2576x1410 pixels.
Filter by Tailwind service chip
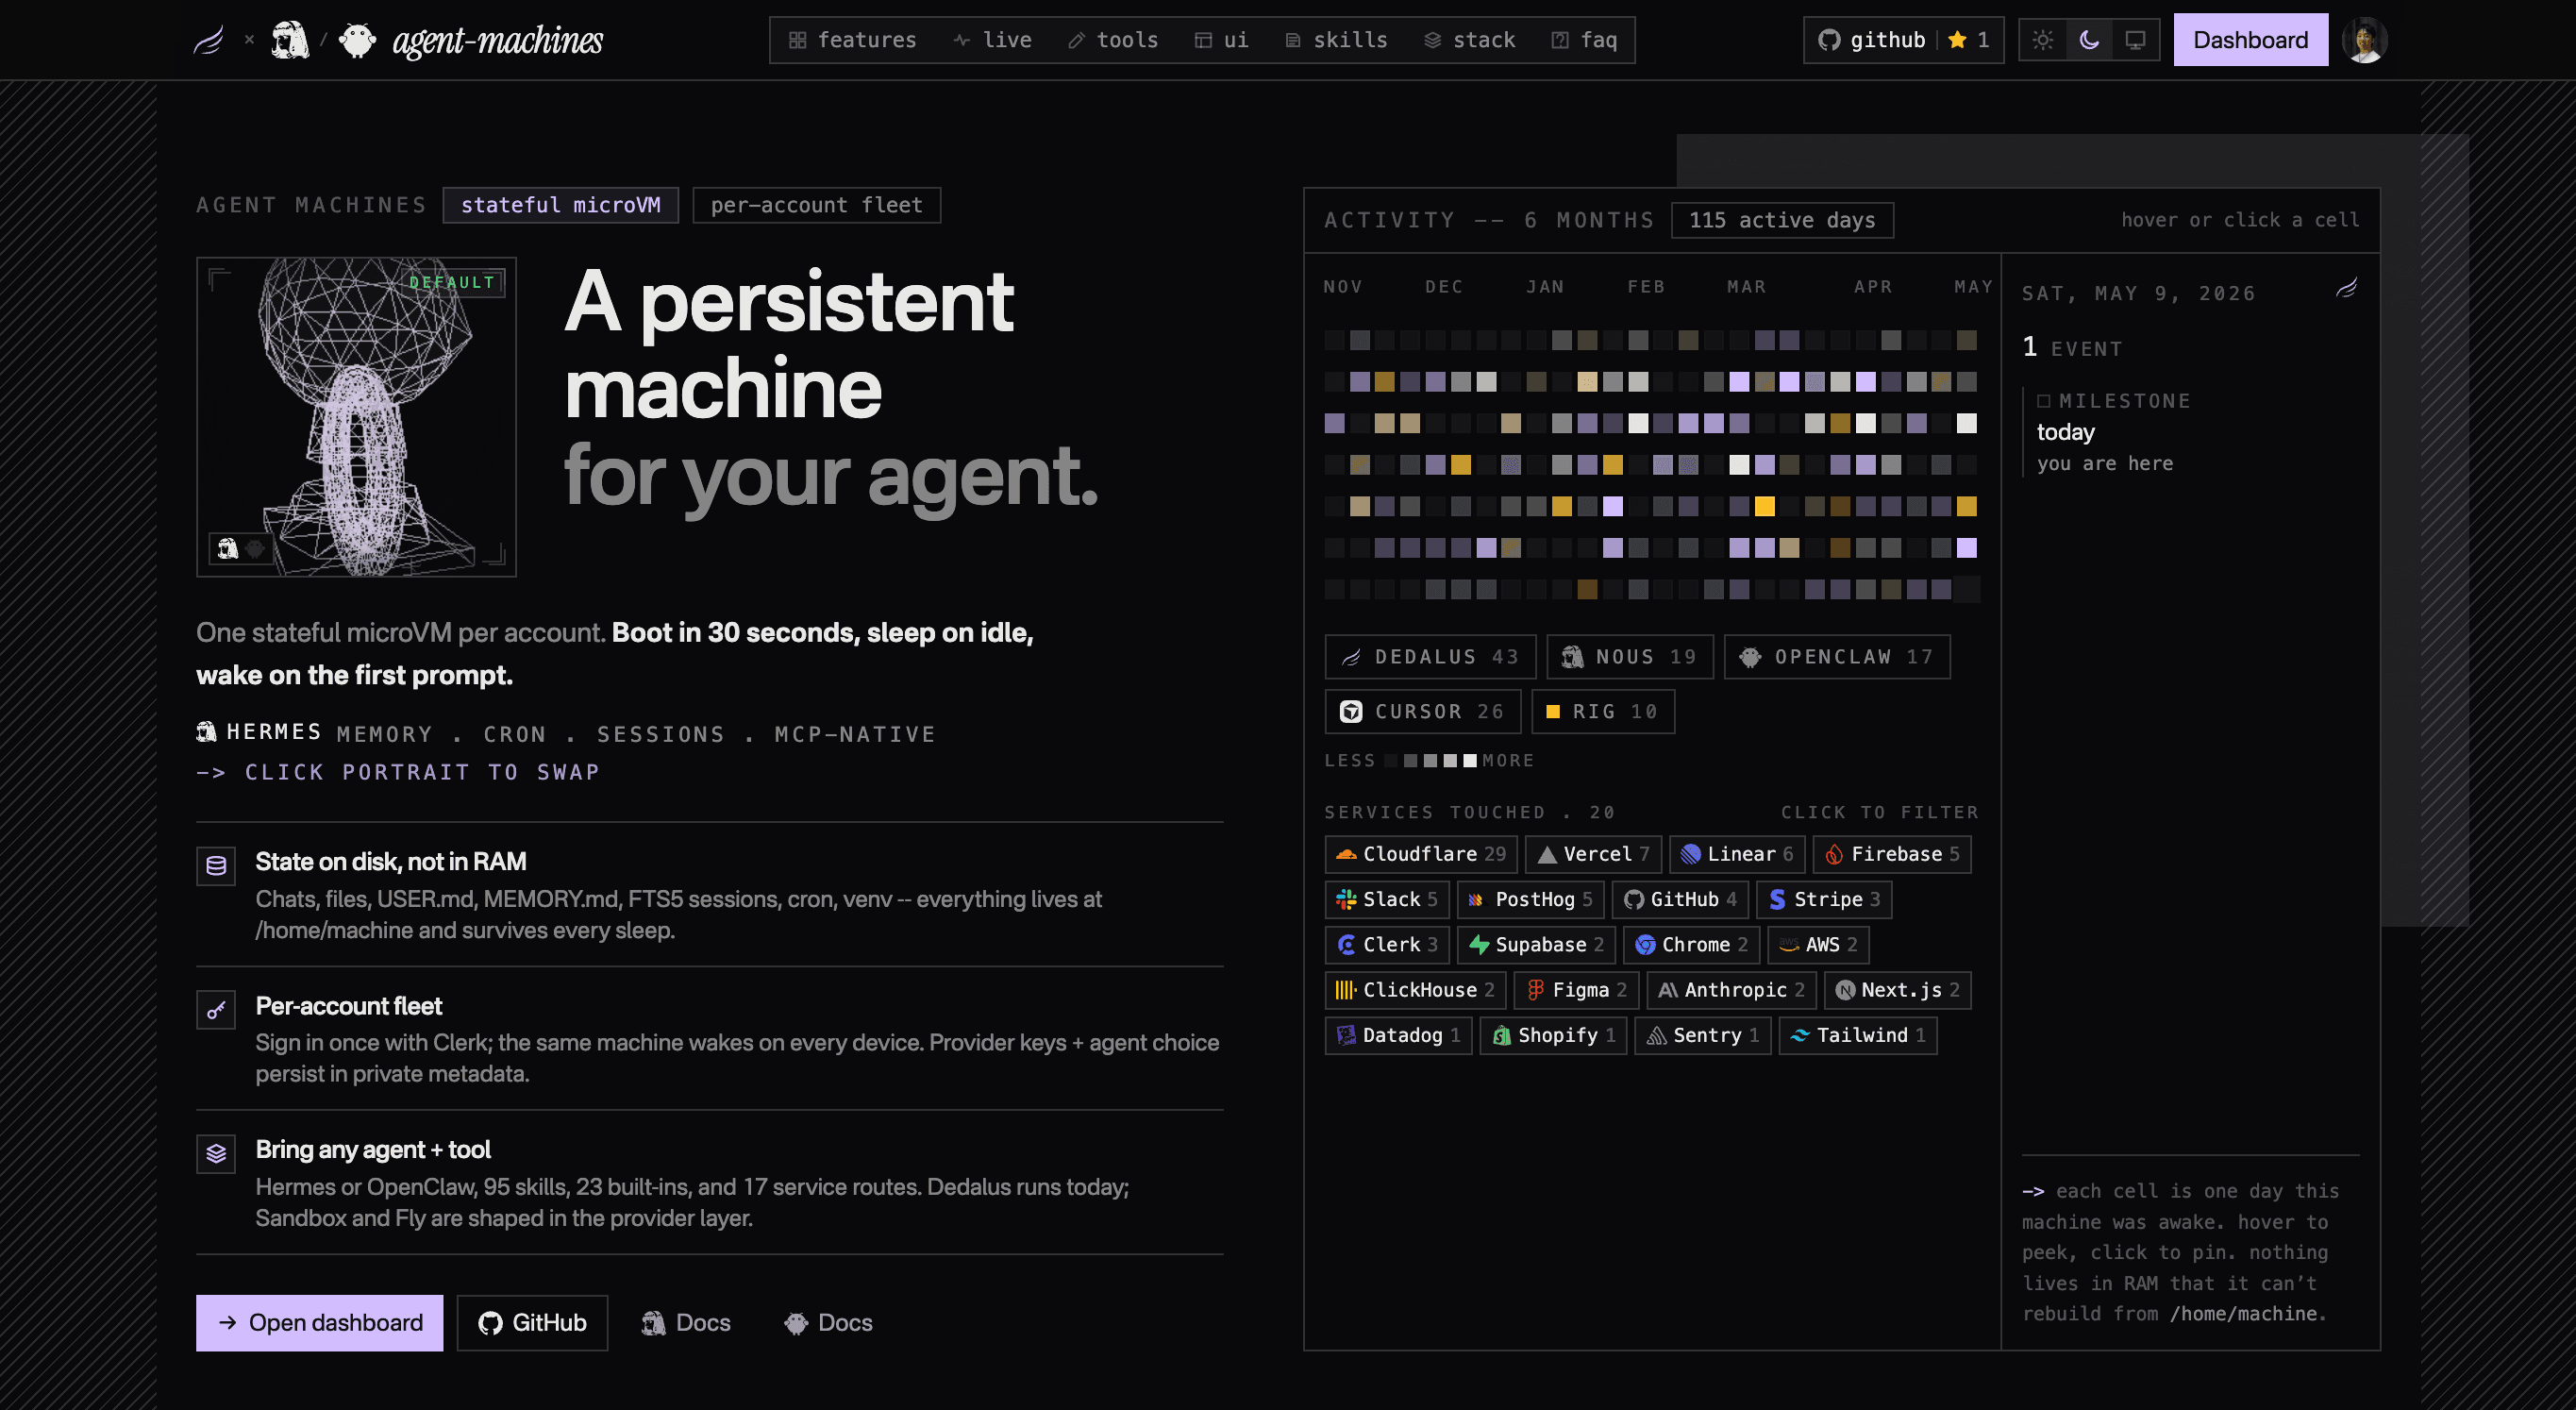click(x=1858, y=1035)
